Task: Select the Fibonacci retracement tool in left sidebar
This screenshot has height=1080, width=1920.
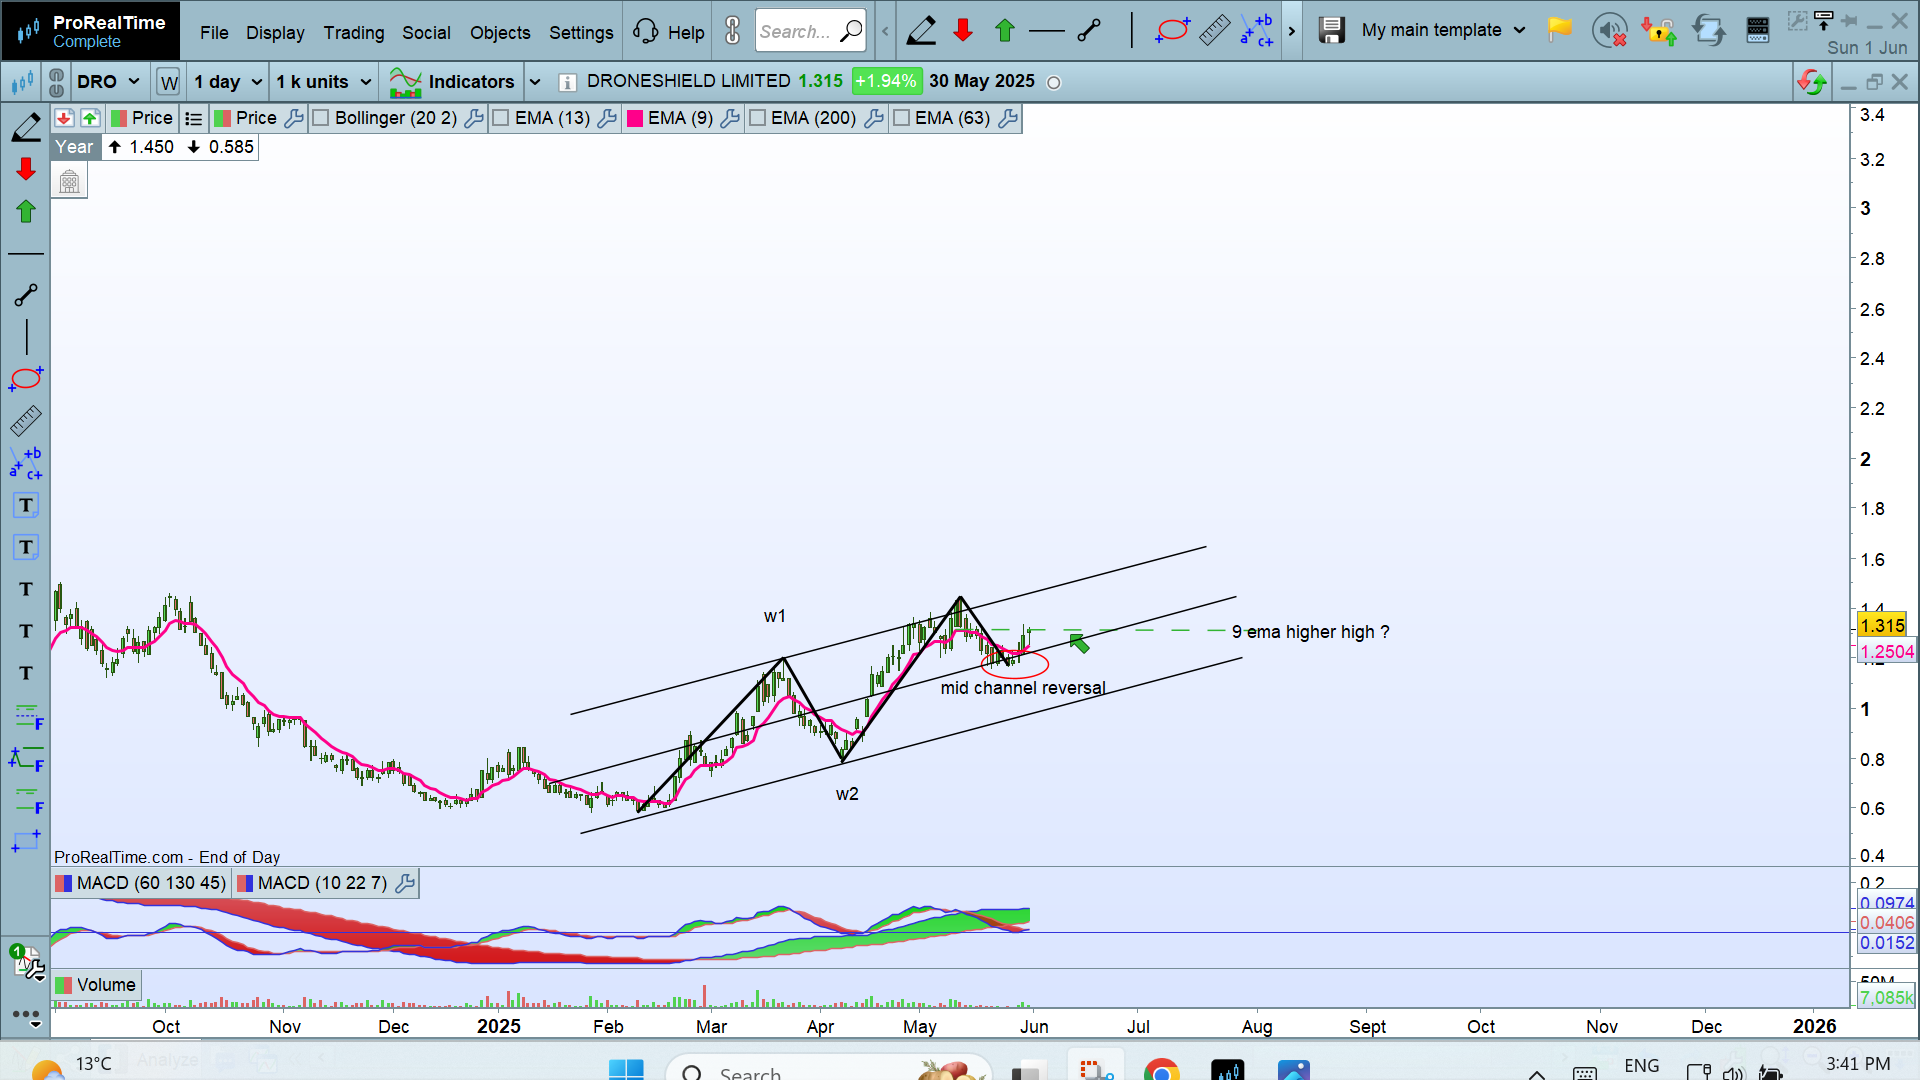Action: (27, 716)
